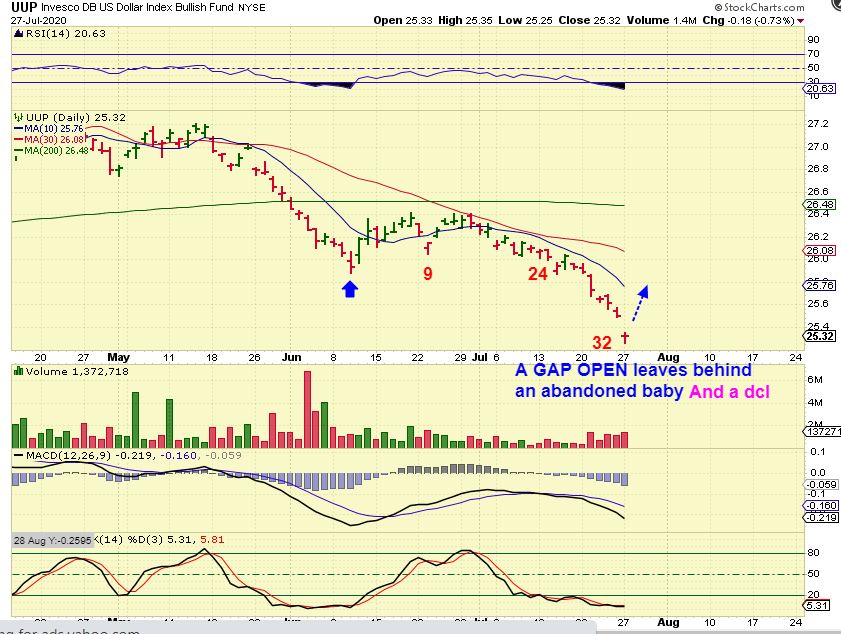Click the 70 level label on RSI axis

[813, 54]
